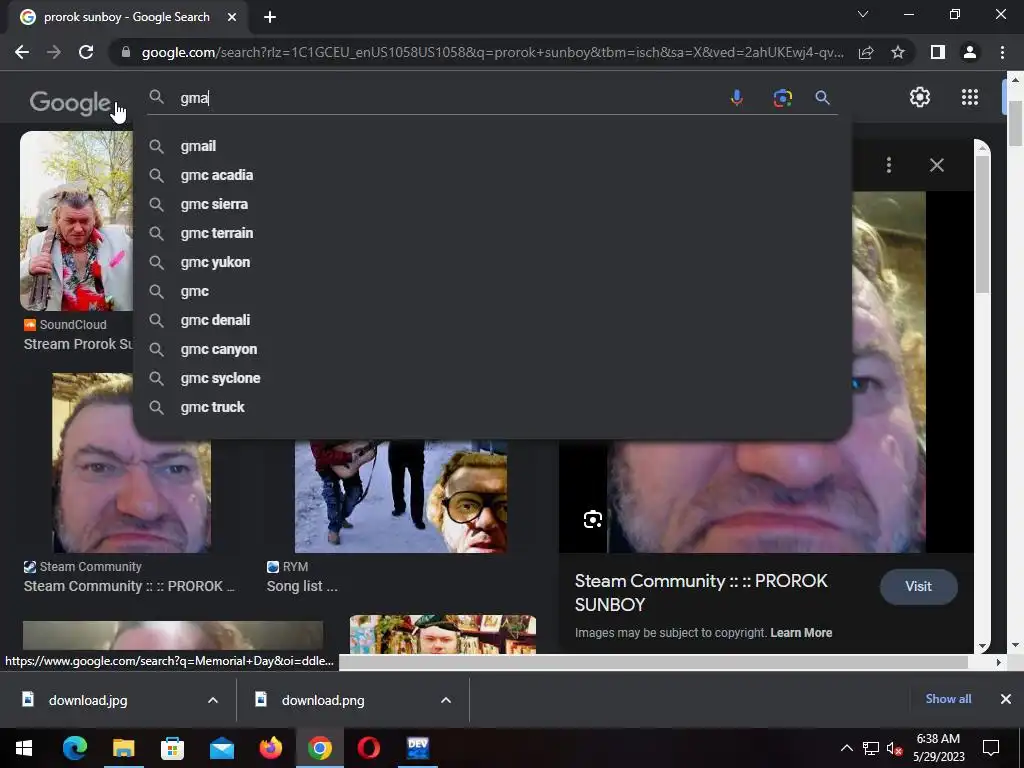
Task: Open Microsoft Store from taskbar
Action: click(172, 748)
